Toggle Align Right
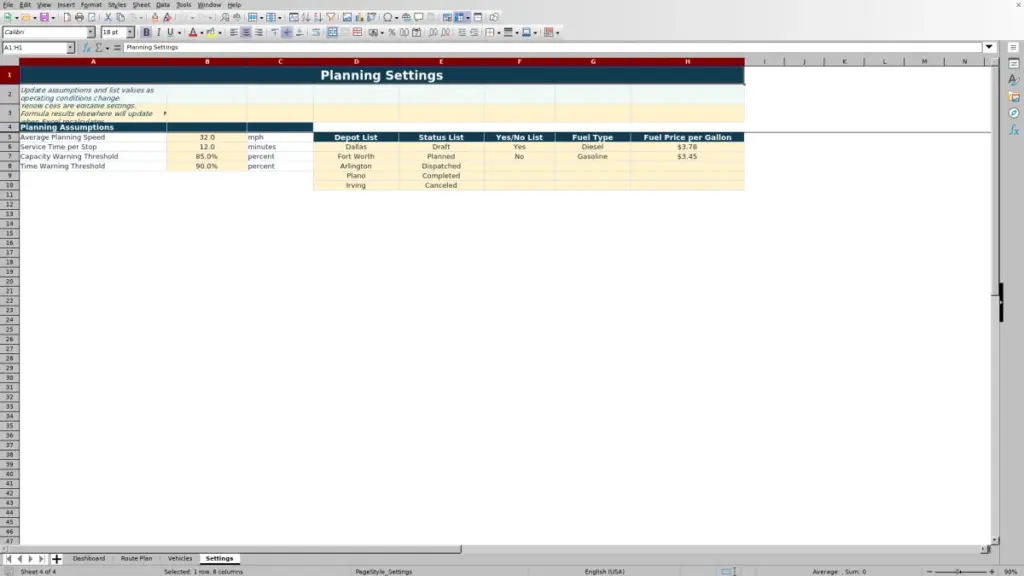1024x576 pixels. [259, 32]
